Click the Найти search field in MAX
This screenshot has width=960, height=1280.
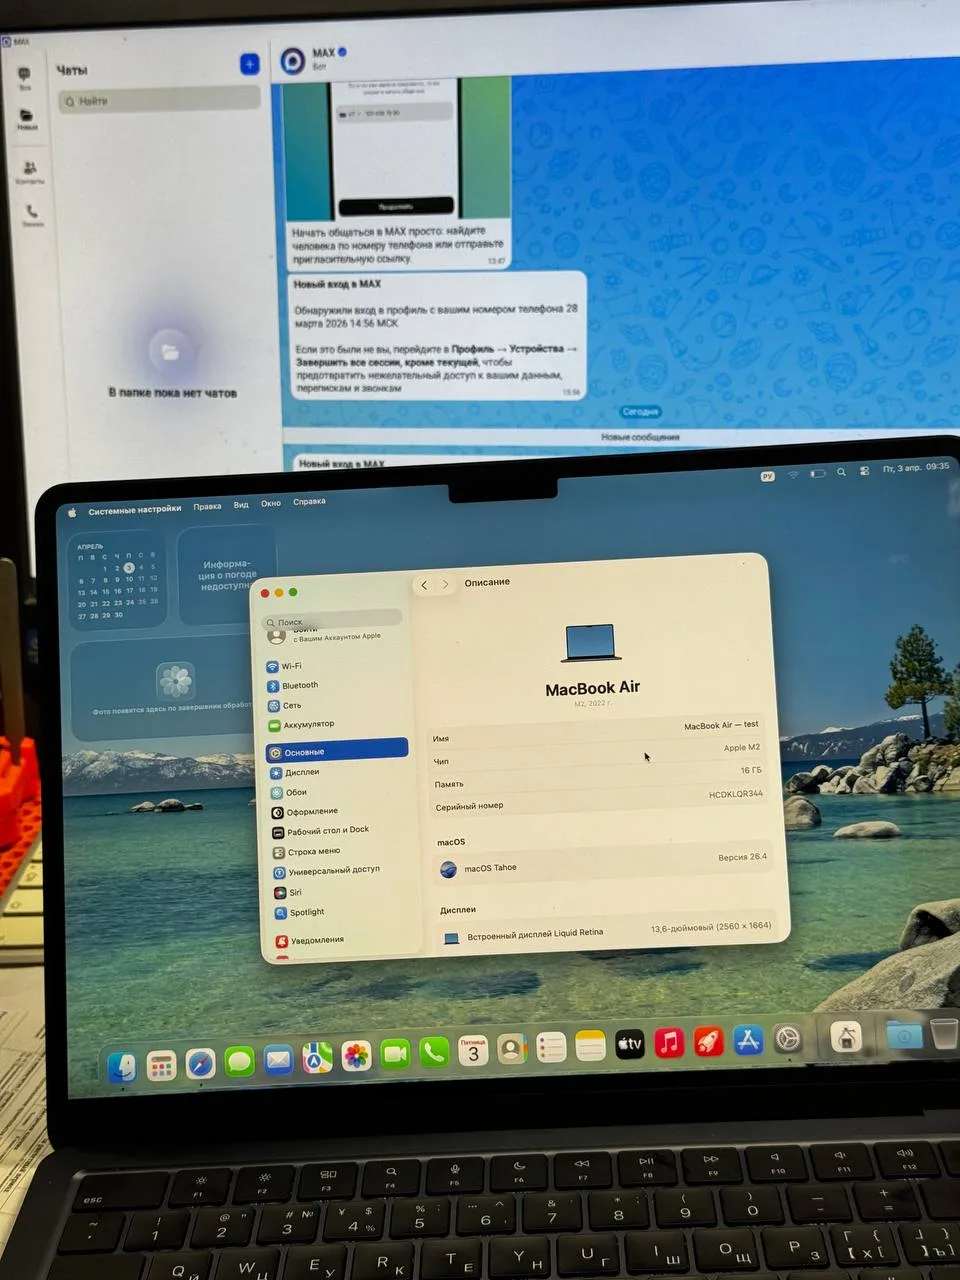[x=158, y=100]
